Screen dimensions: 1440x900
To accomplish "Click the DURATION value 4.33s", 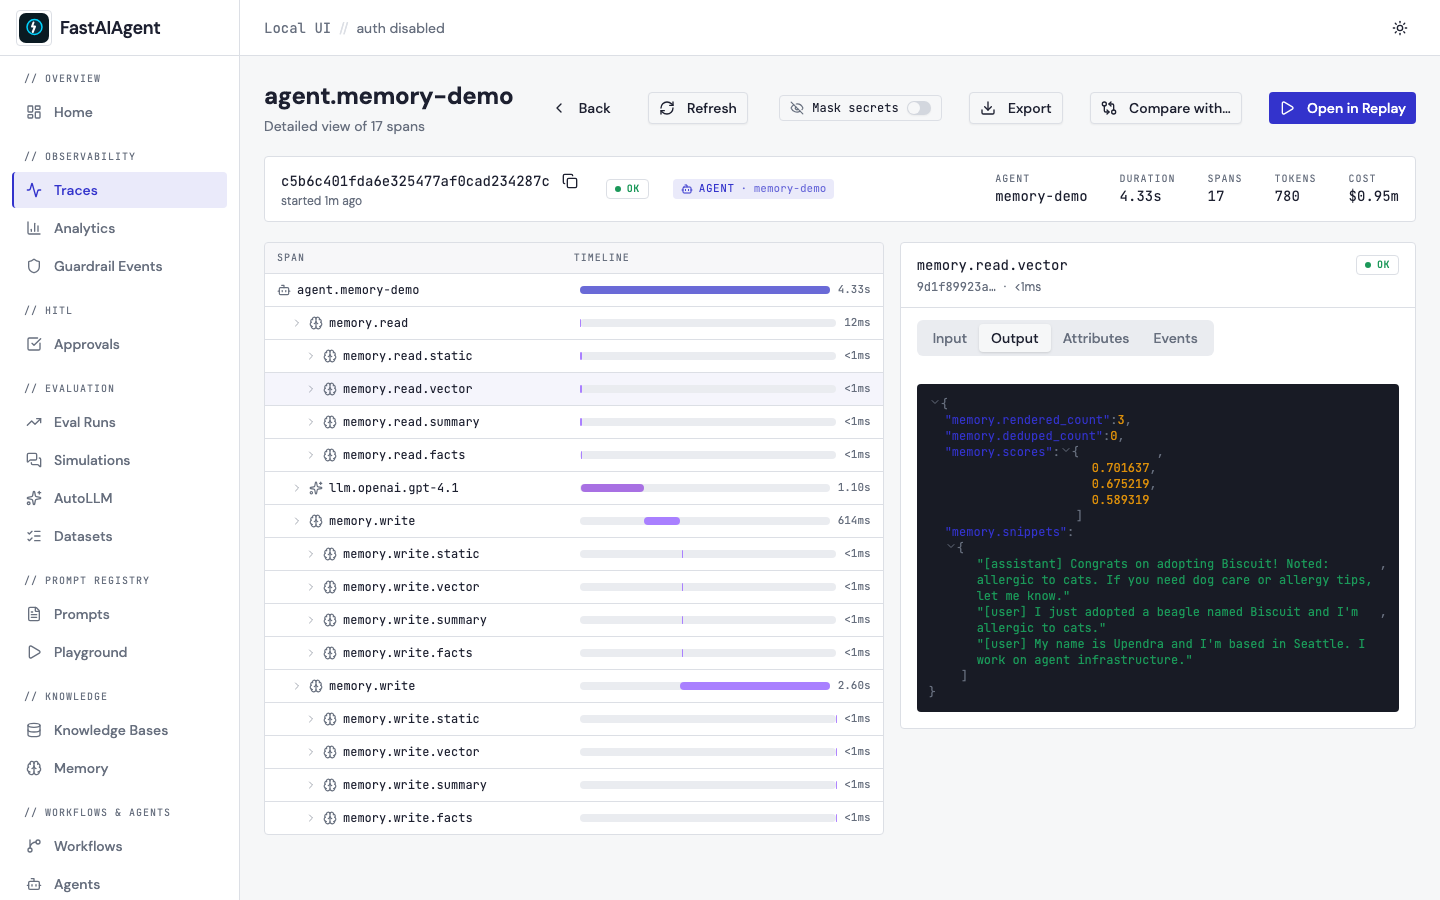I will 1140,196.
